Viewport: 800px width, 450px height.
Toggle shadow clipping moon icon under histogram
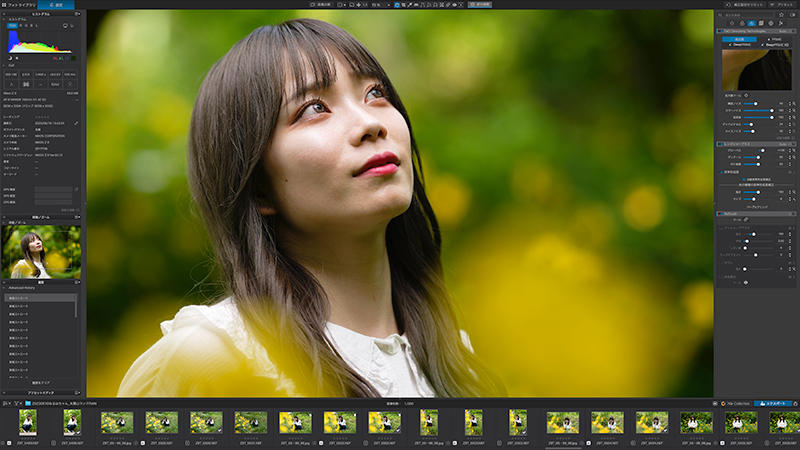(x=10, y=58)
